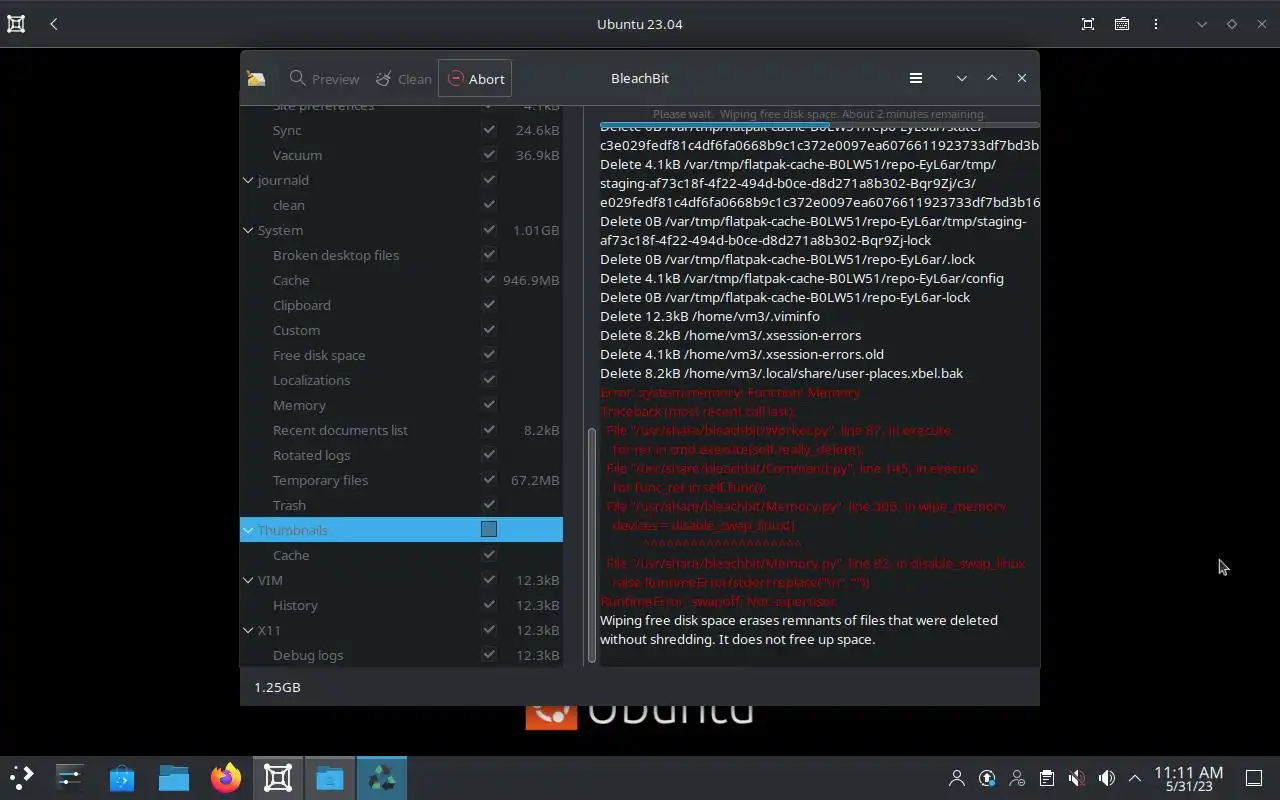
Task: Toggle the Memory checkbox
Action: (x=489, y=405)
